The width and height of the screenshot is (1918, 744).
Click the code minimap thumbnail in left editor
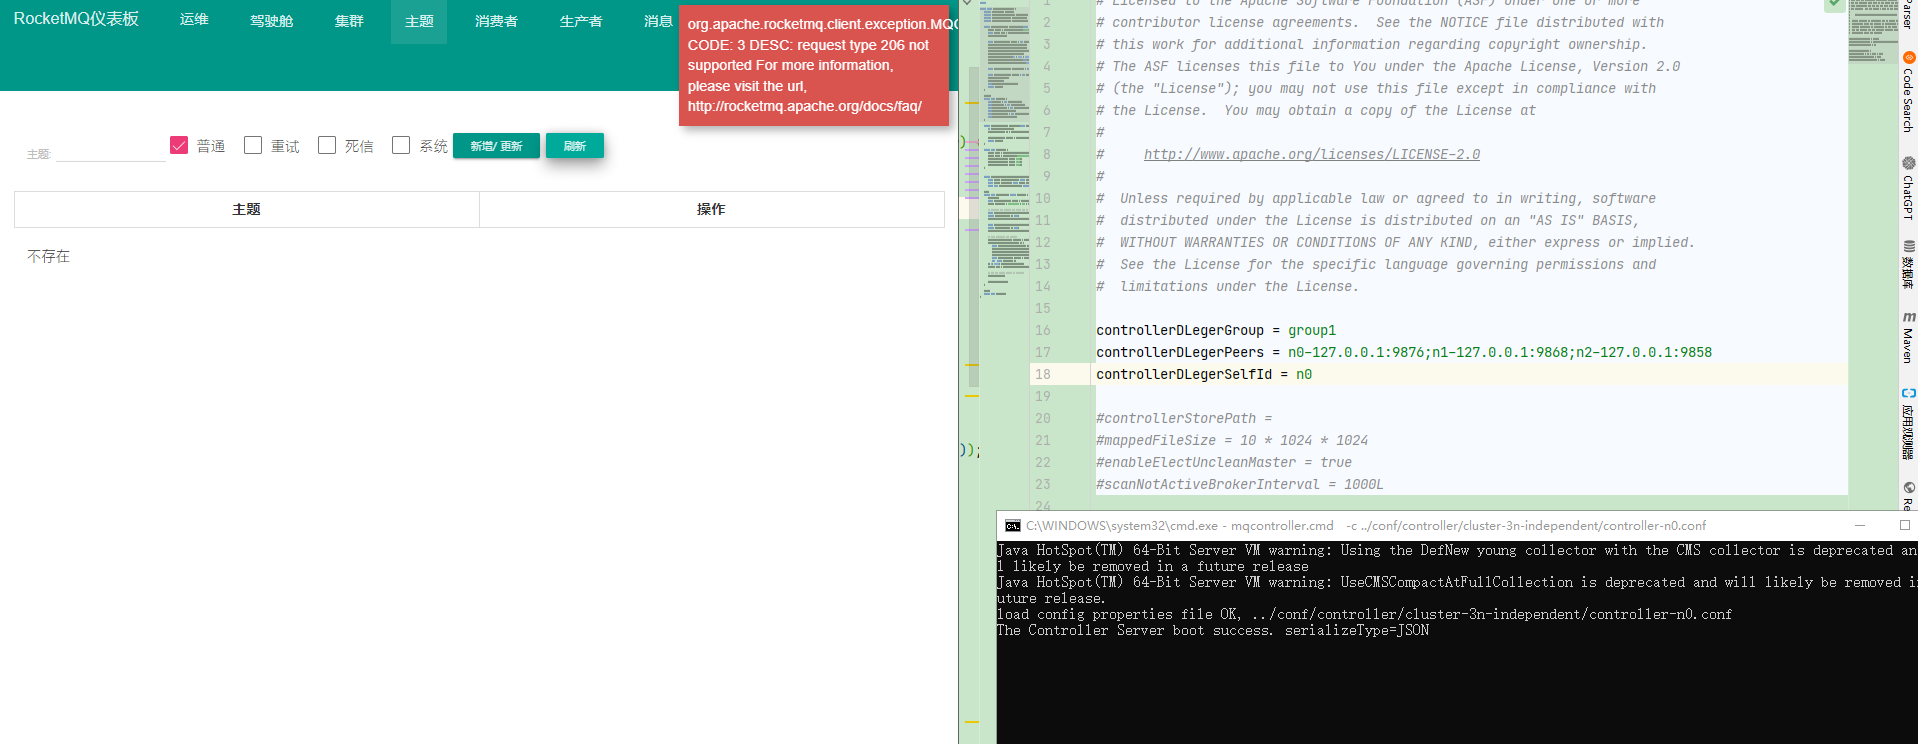(x=1006, y=150)
